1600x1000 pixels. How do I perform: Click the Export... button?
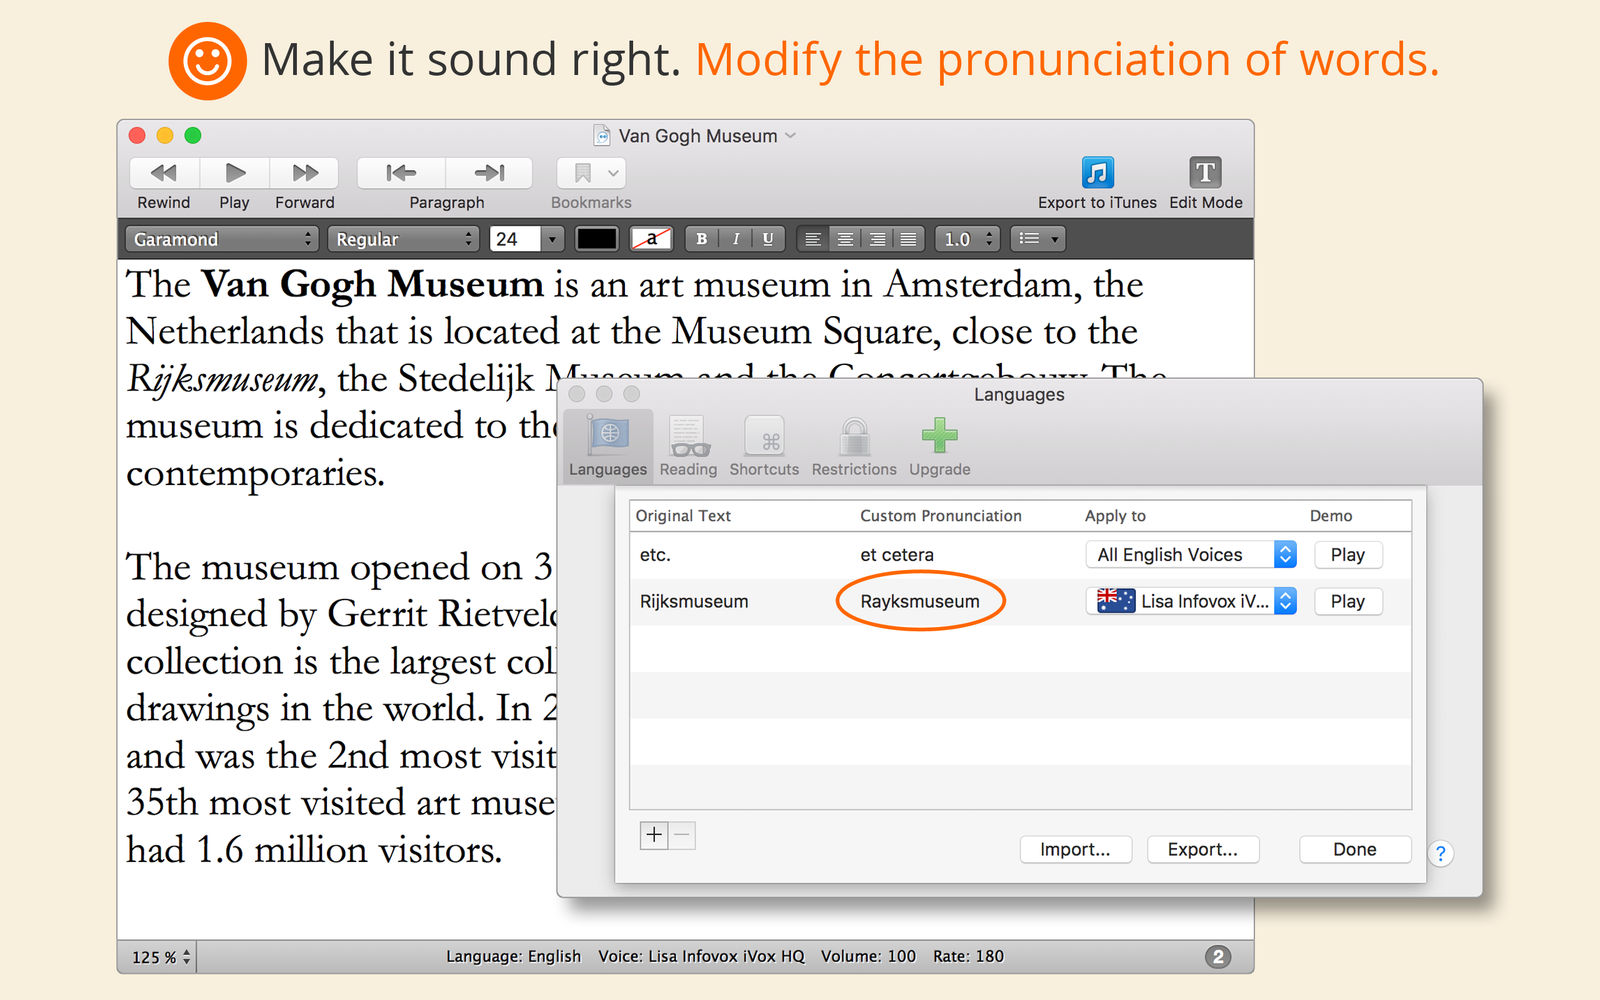1203,849
